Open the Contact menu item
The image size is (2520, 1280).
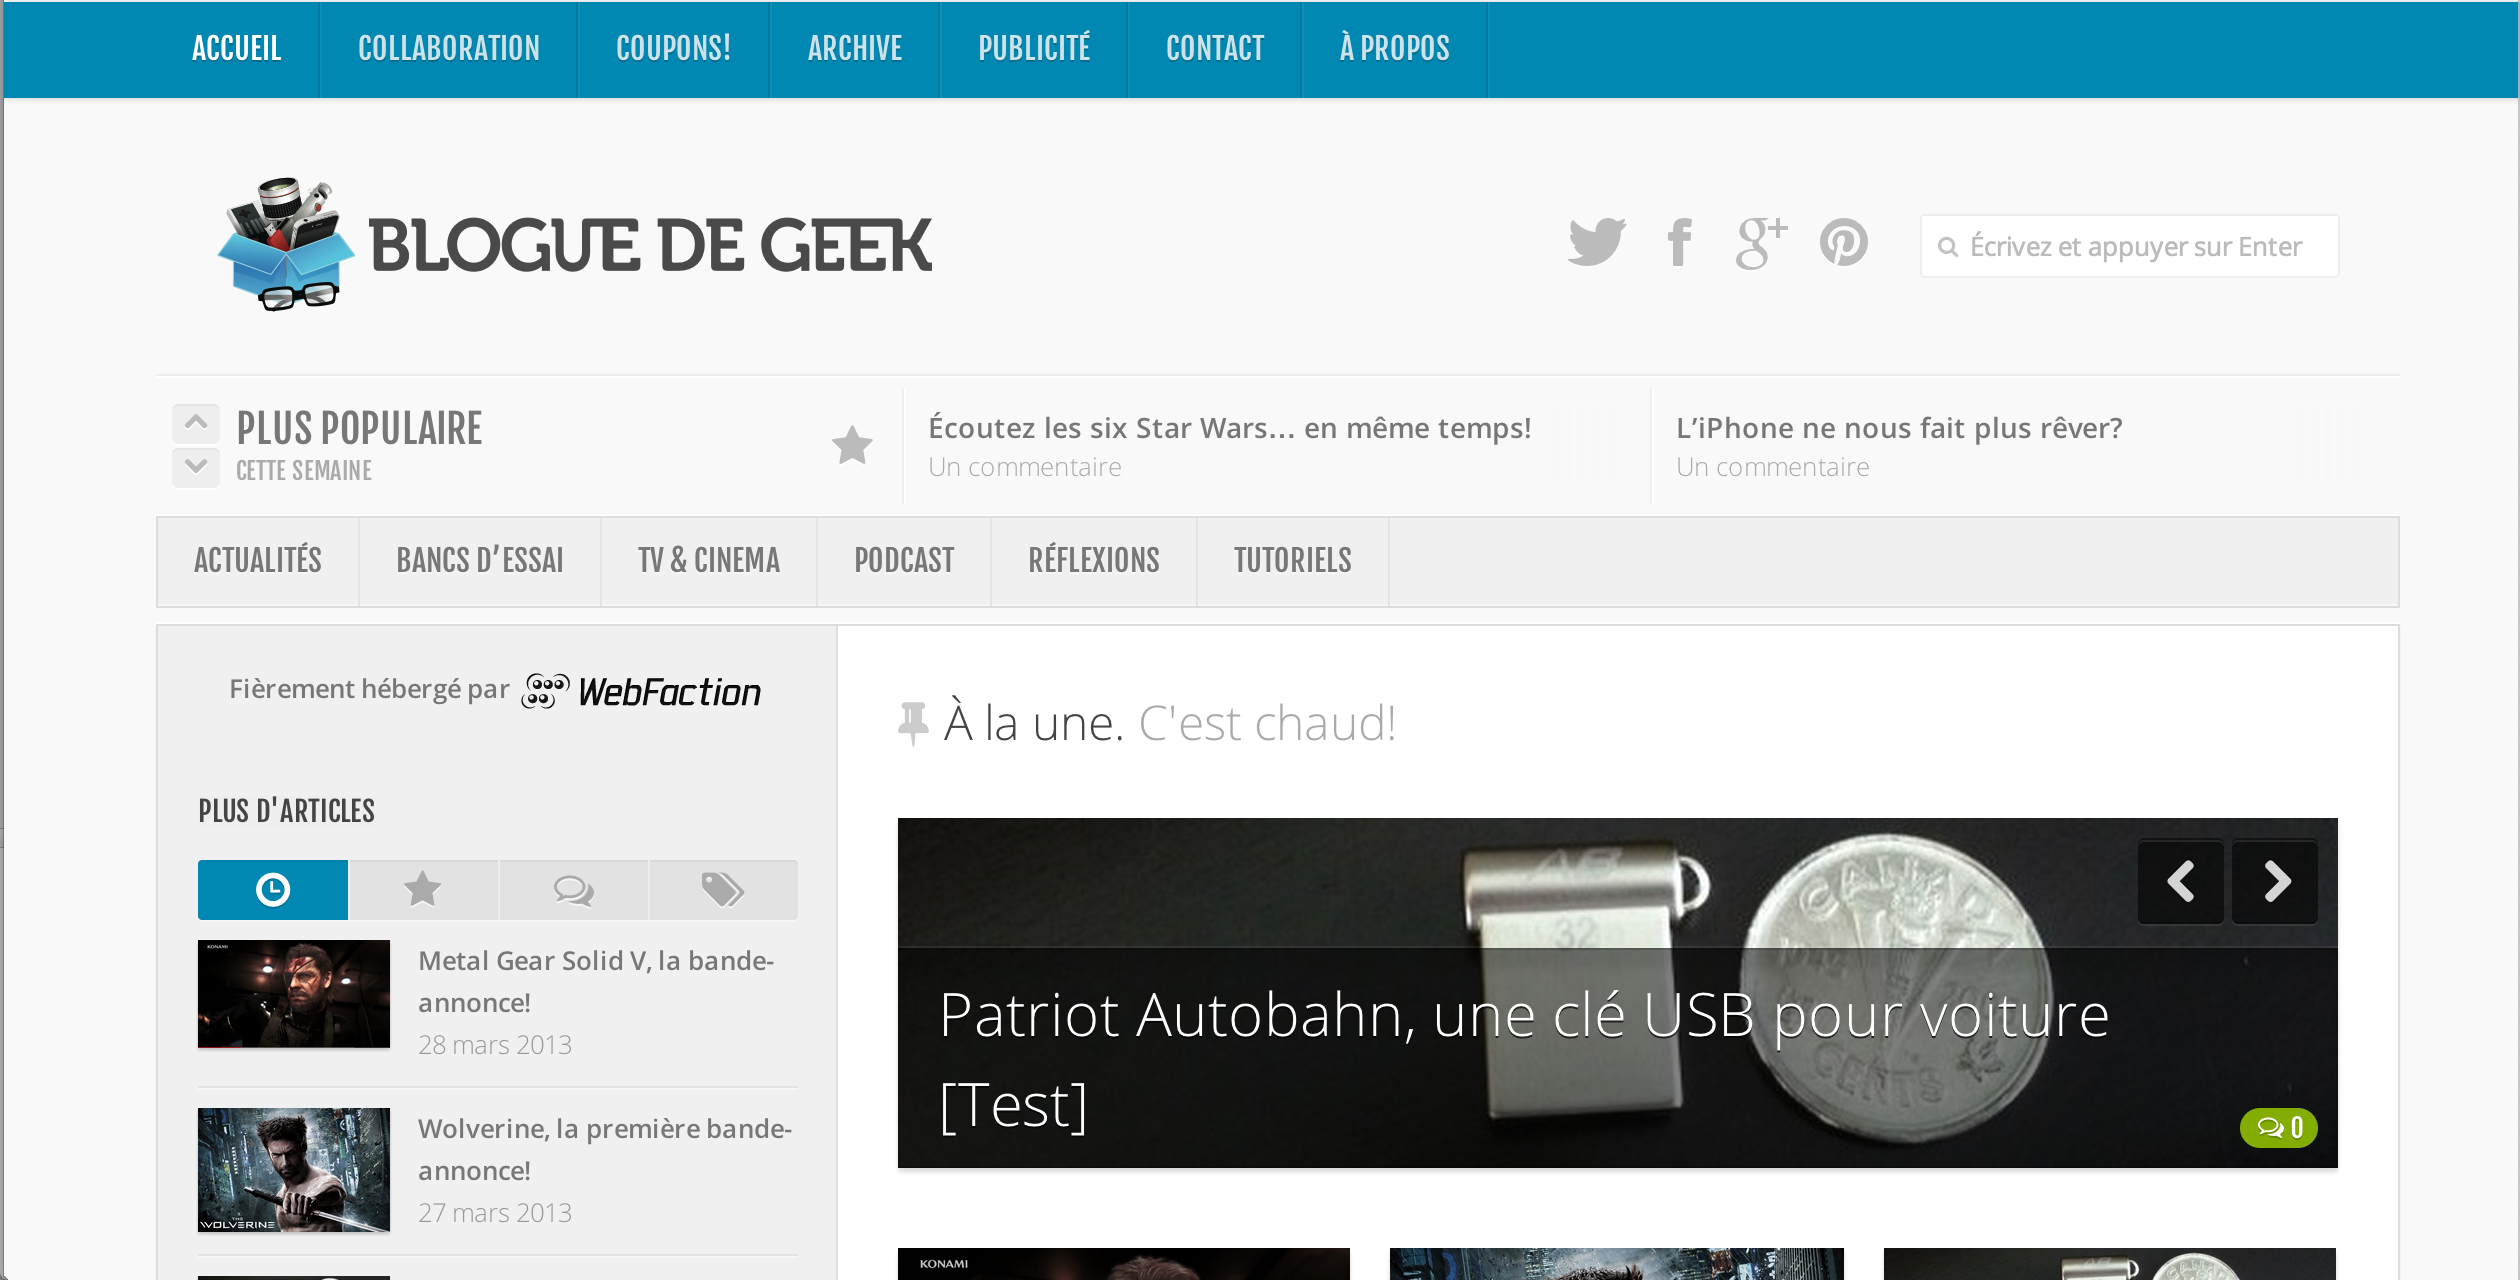coord(1215,49)
